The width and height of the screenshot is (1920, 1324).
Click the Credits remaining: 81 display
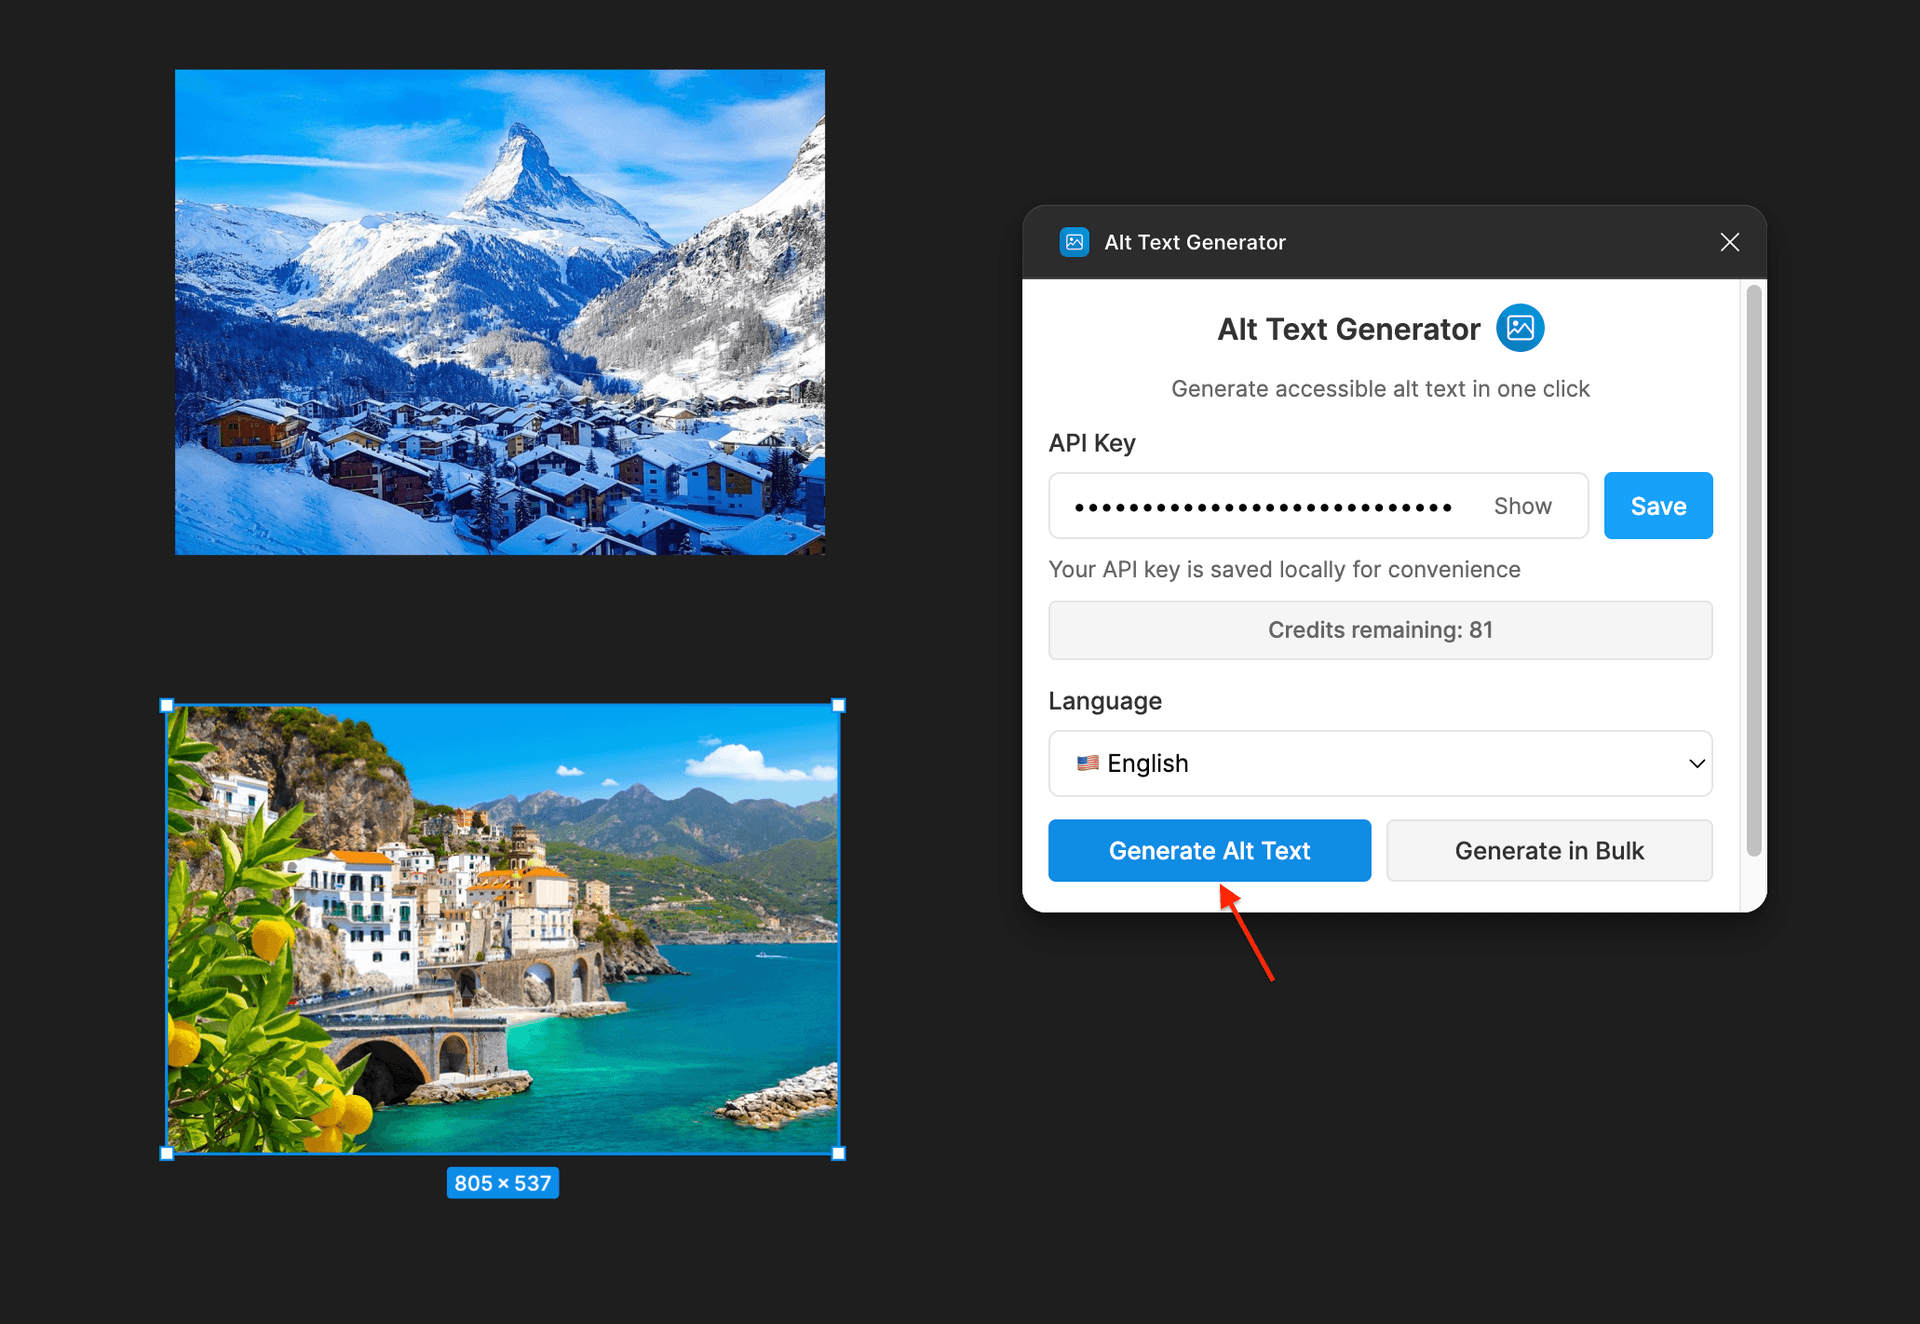click(1380, 629)
